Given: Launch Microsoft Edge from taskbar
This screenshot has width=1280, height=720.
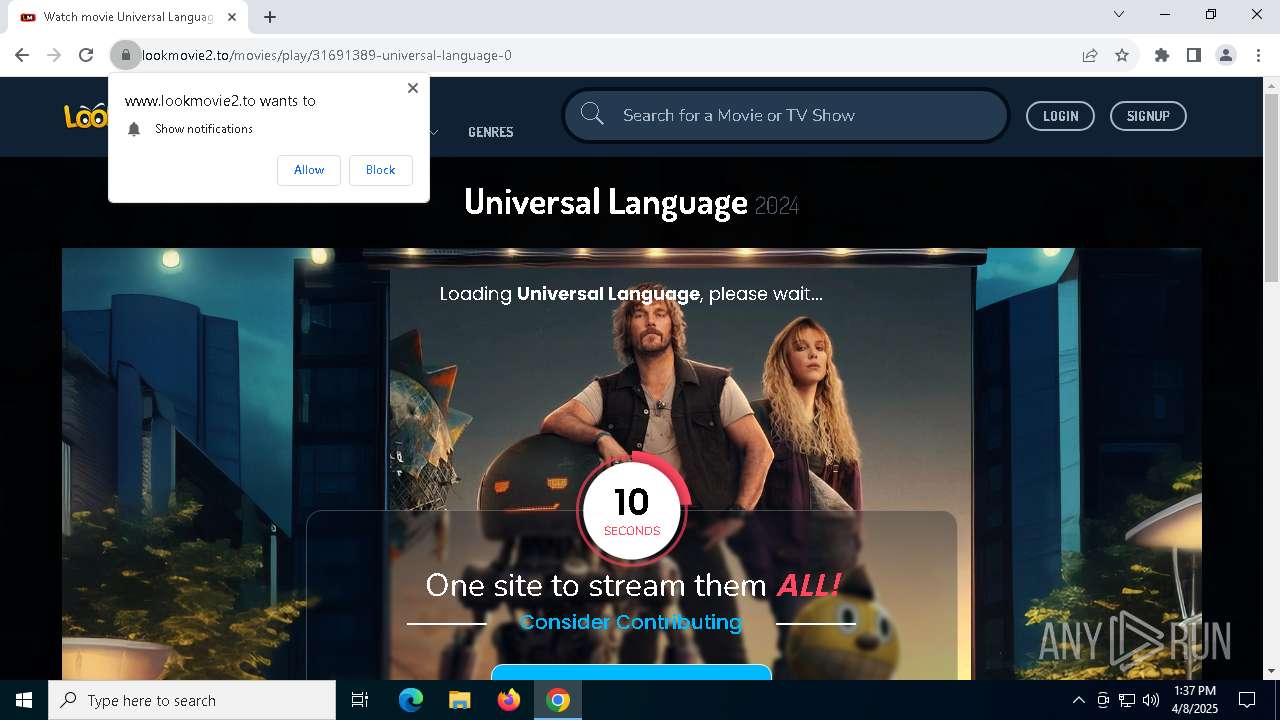Looking at the screenshot, I should click(x=411, y=700).
